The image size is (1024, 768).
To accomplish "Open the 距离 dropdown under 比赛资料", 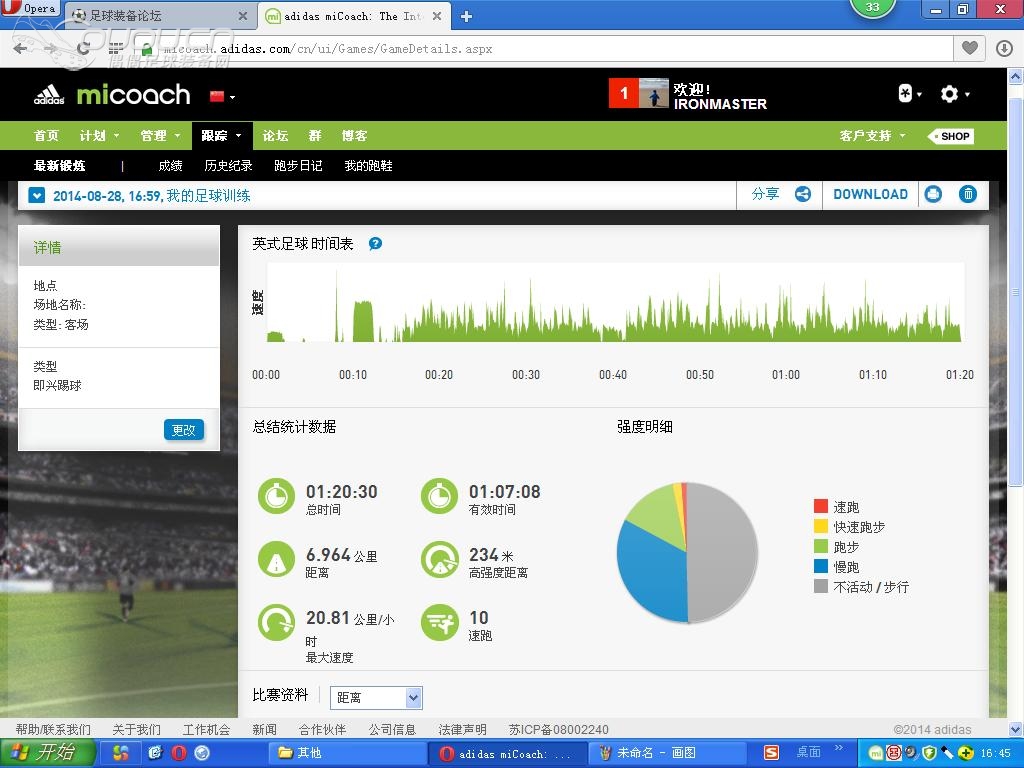I will pos(376,697).
